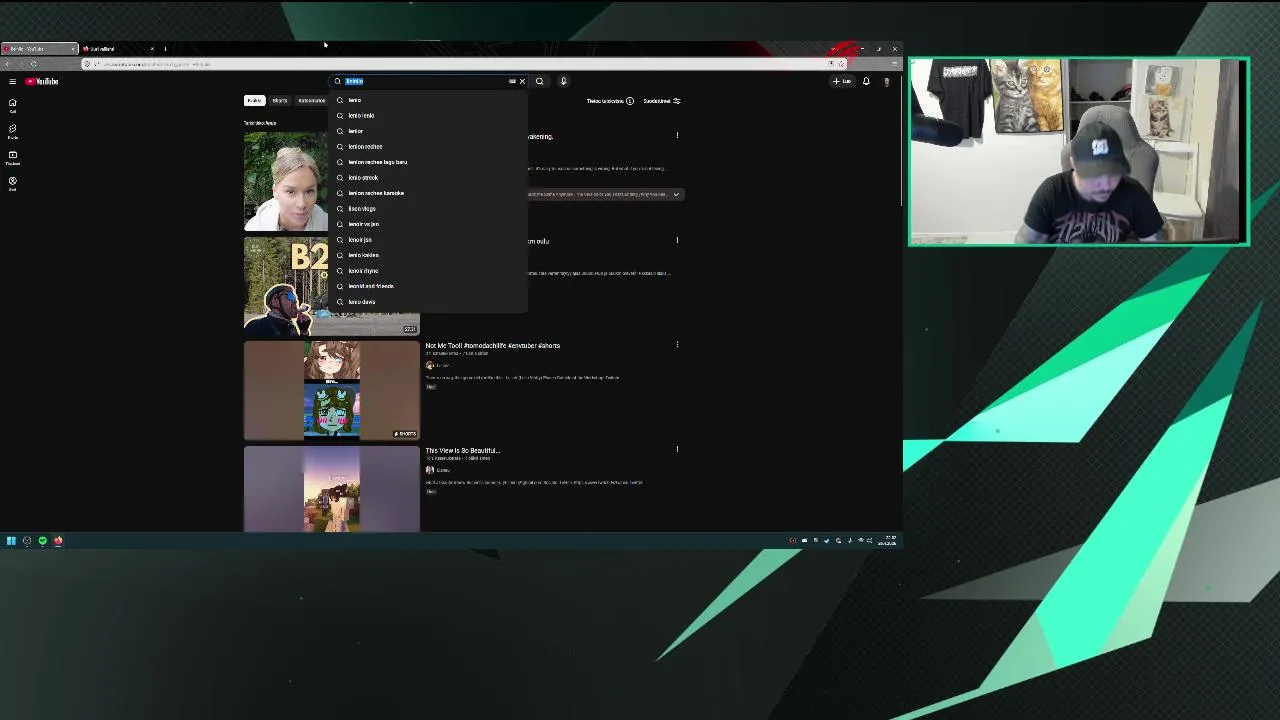Open the Home icon in left sidebar
1280x720 pixels.
click(12, 105)
